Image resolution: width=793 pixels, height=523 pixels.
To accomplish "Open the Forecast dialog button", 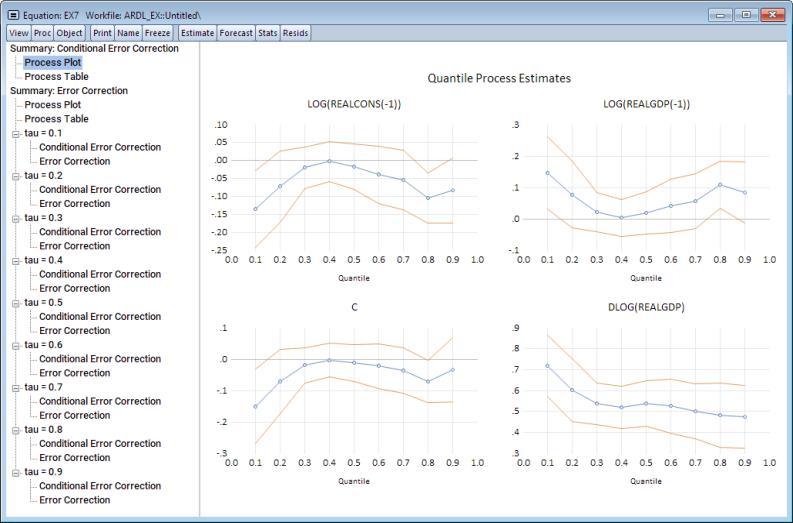I will pos(236,33).
